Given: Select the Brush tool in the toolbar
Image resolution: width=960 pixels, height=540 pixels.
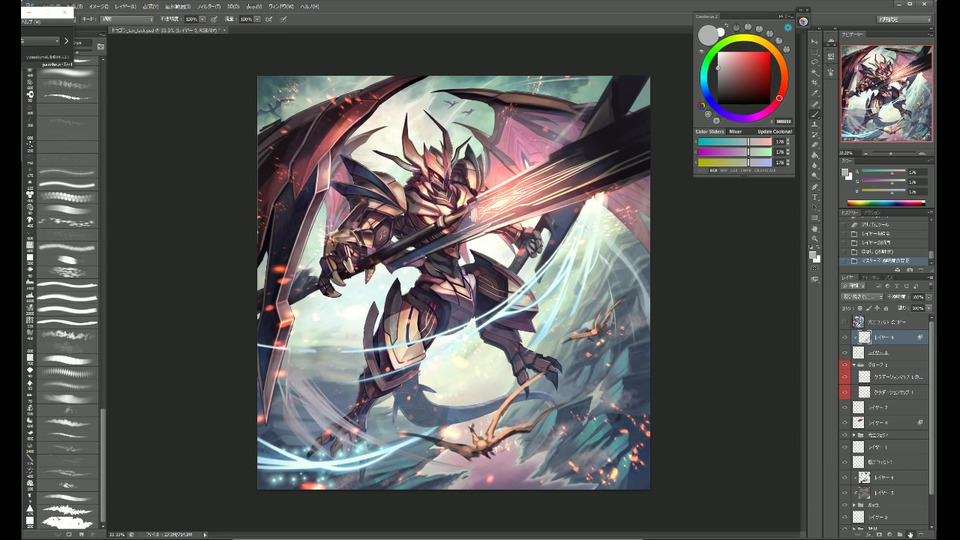Looking at the screenshot, I should pos(816,114).
